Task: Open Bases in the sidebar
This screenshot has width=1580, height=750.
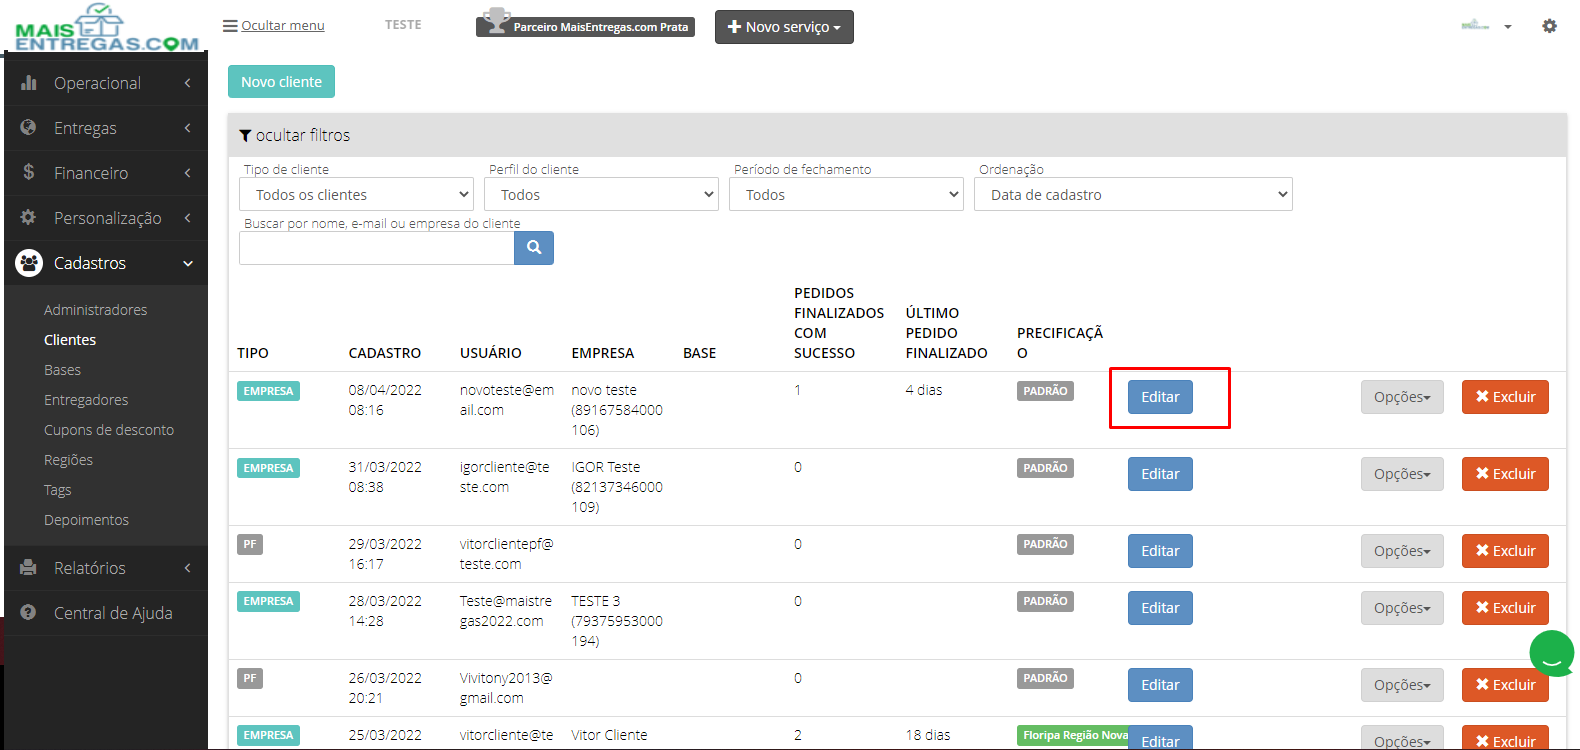Action: click(x=62, y=370)
